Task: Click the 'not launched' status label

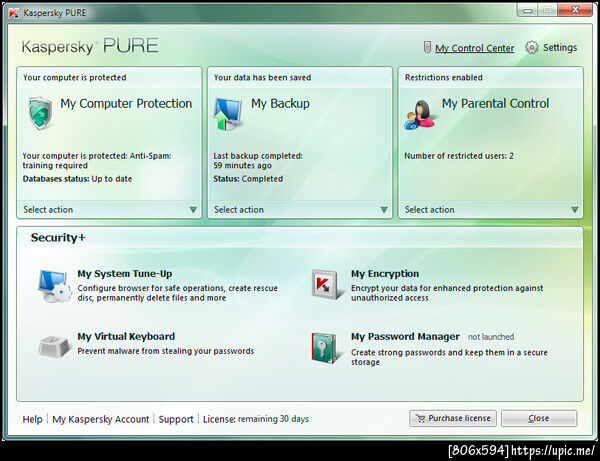Action: click(491, 337)
